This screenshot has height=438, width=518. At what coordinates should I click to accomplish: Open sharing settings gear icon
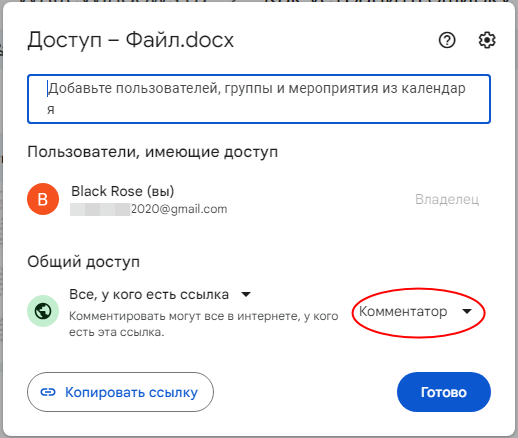[x=487, y=40]
